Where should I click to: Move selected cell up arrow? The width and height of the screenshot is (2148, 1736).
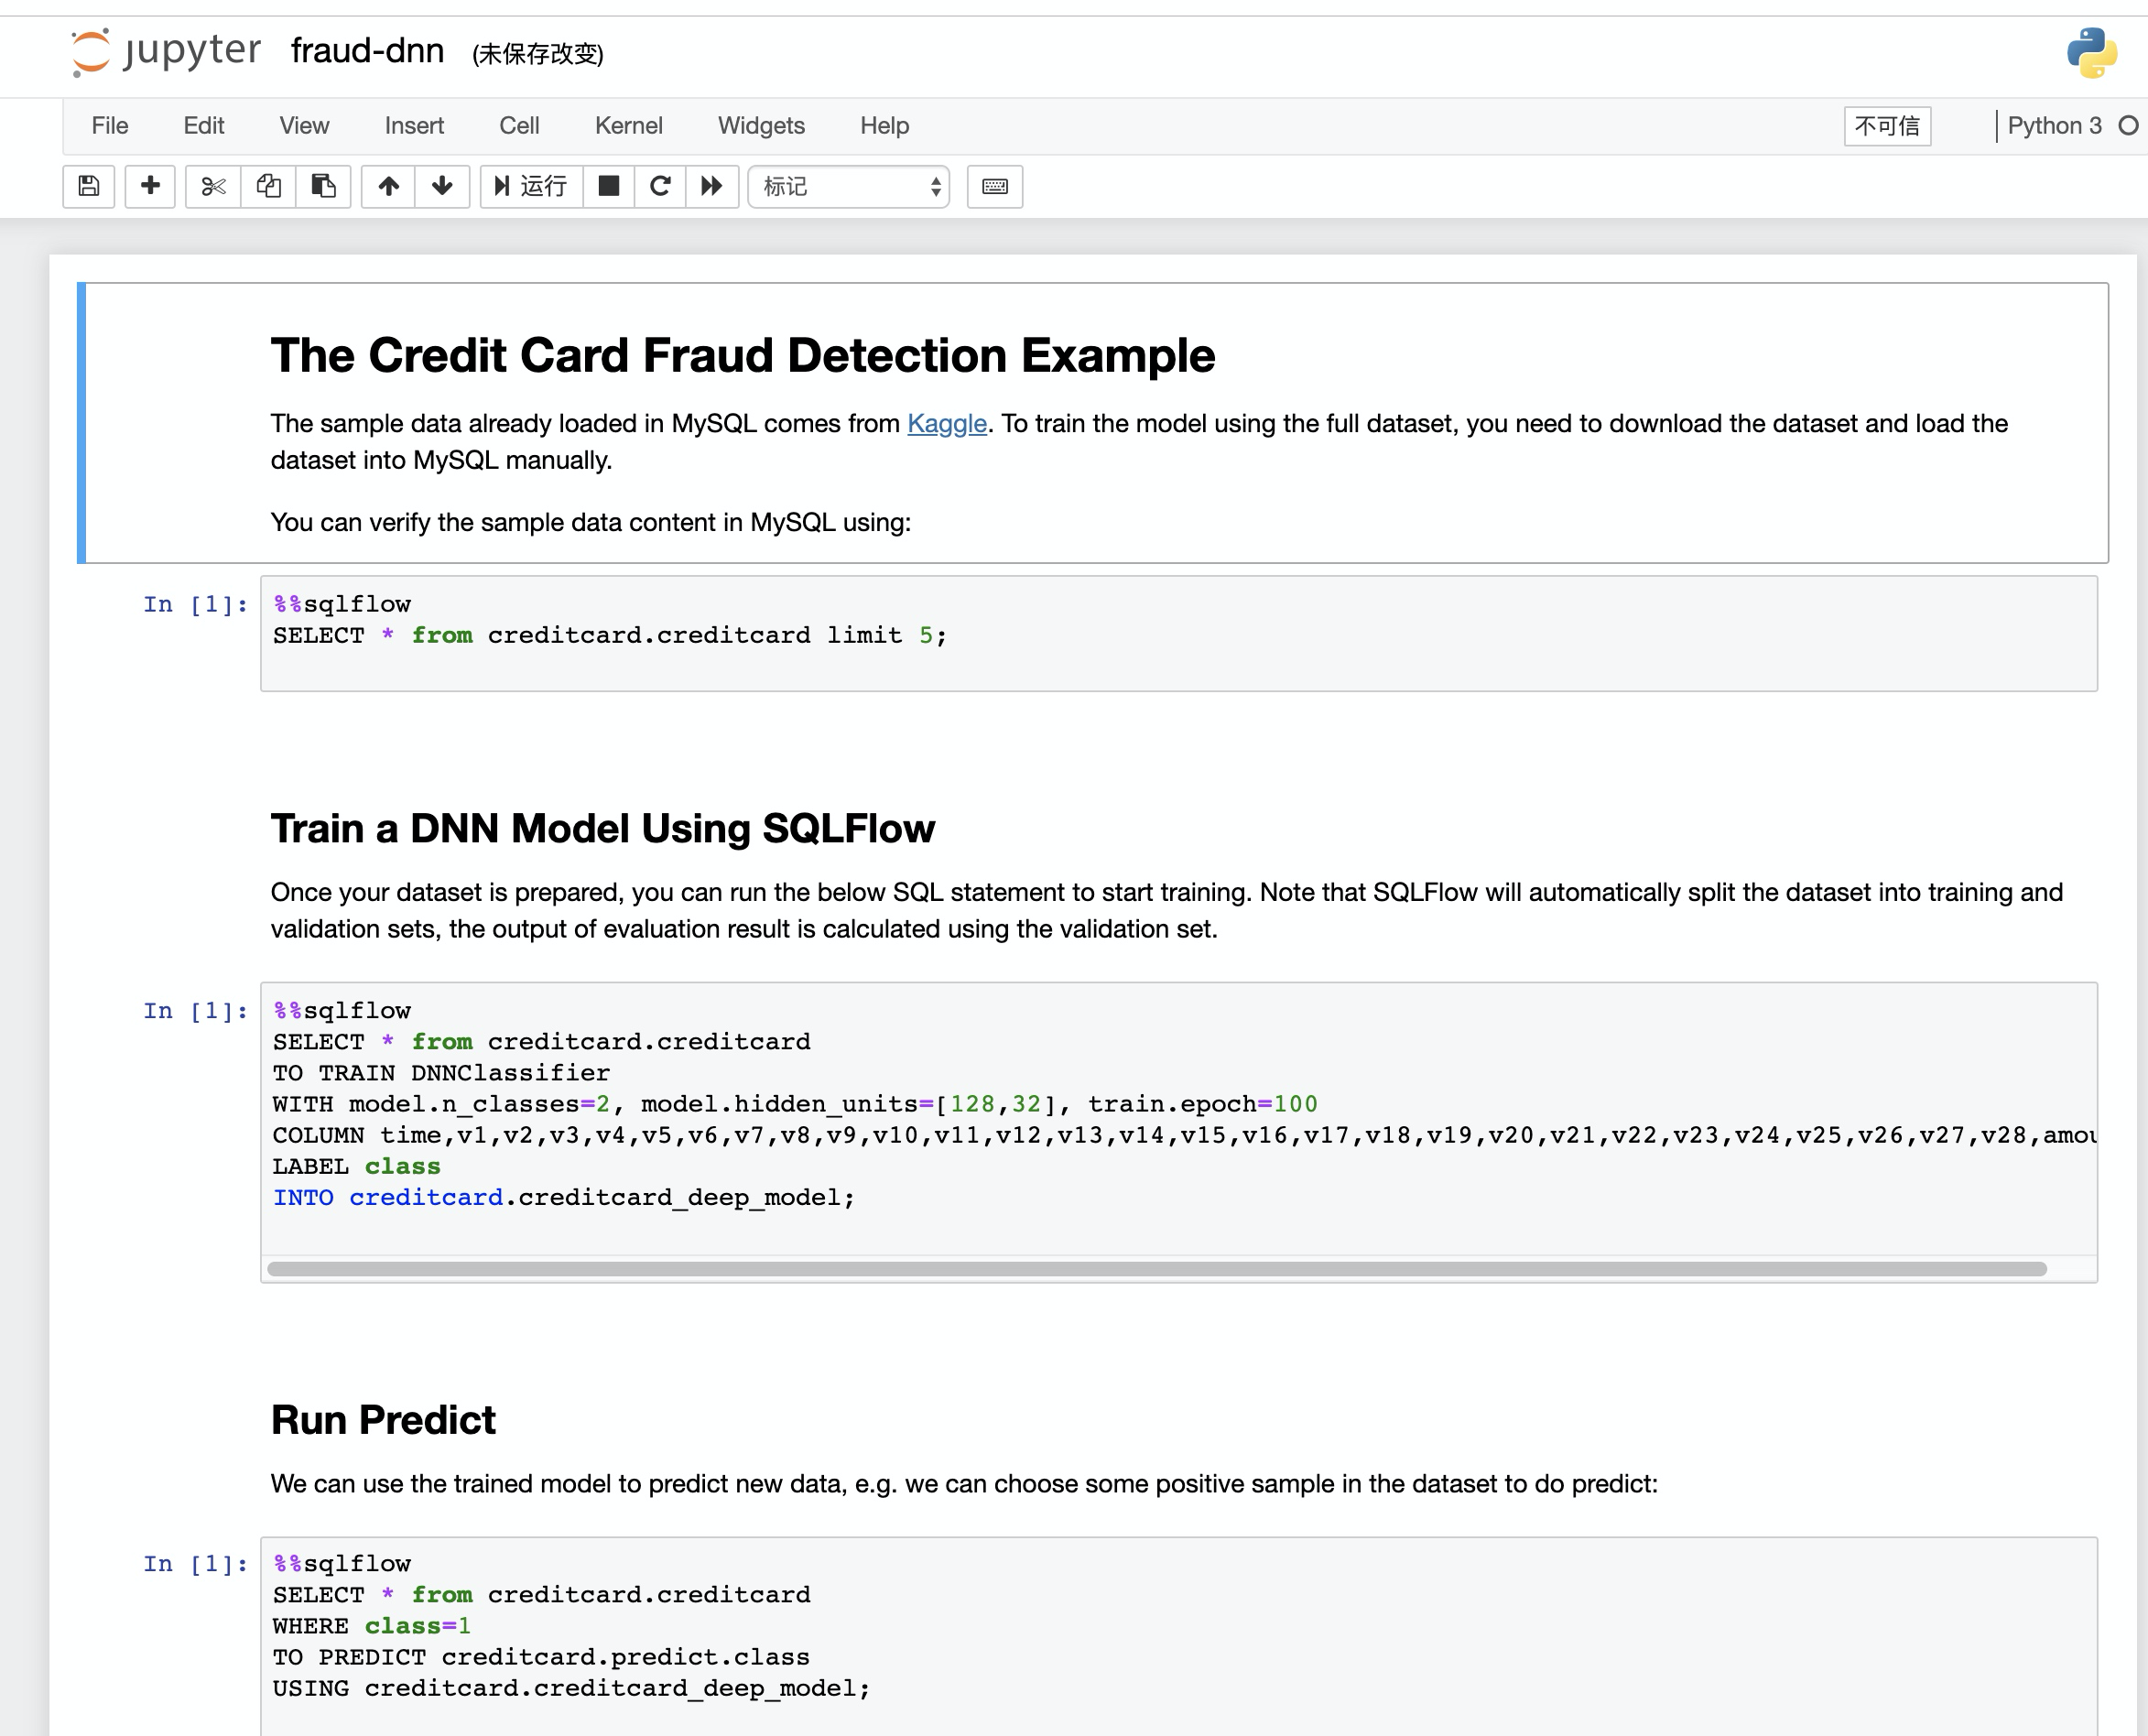[388, 186]
